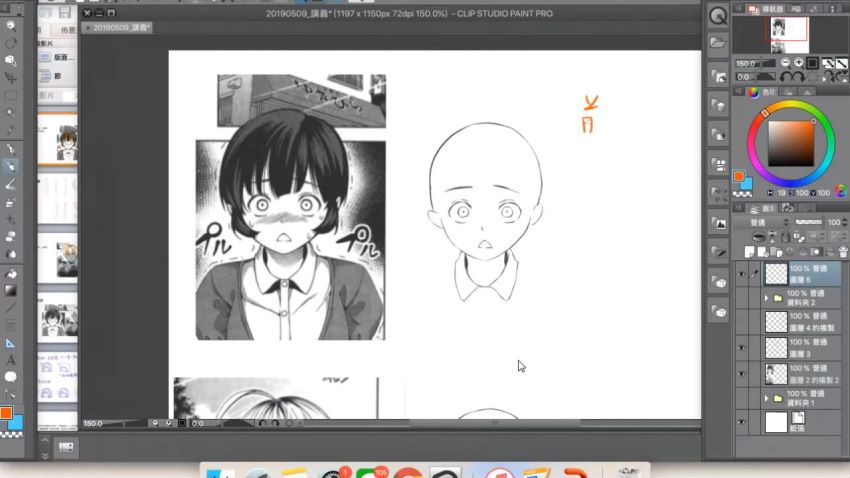The image size is (850, 478).
Task: Select the Rotate view tool
Action: pos(10,43)
